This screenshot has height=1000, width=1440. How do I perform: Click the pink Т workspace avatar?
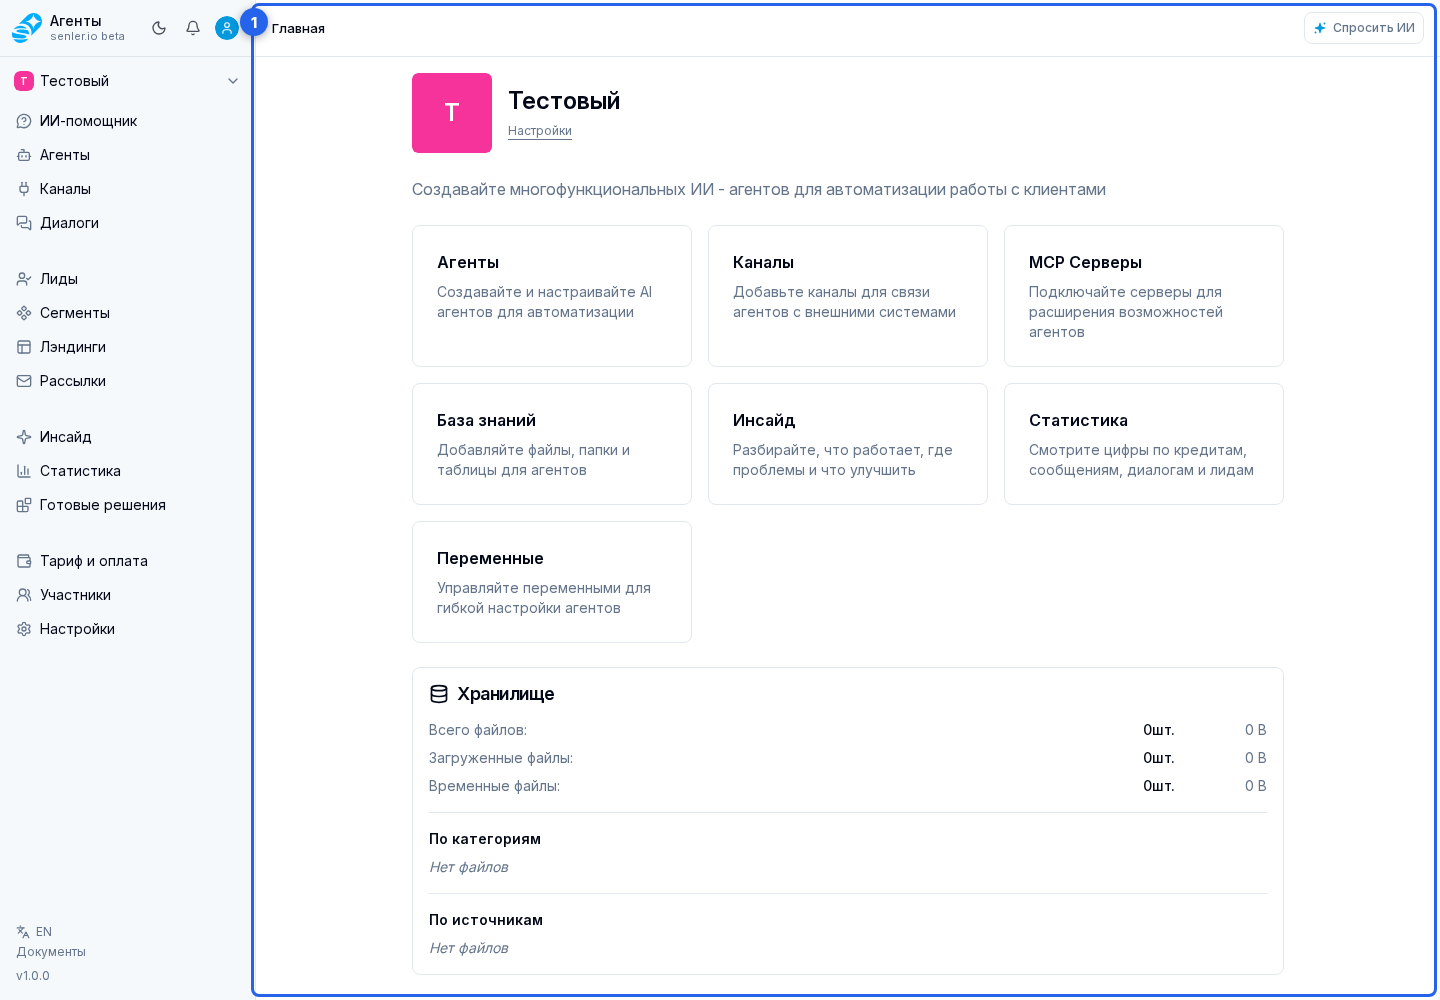pyautogui.click(x=452, y=113)
